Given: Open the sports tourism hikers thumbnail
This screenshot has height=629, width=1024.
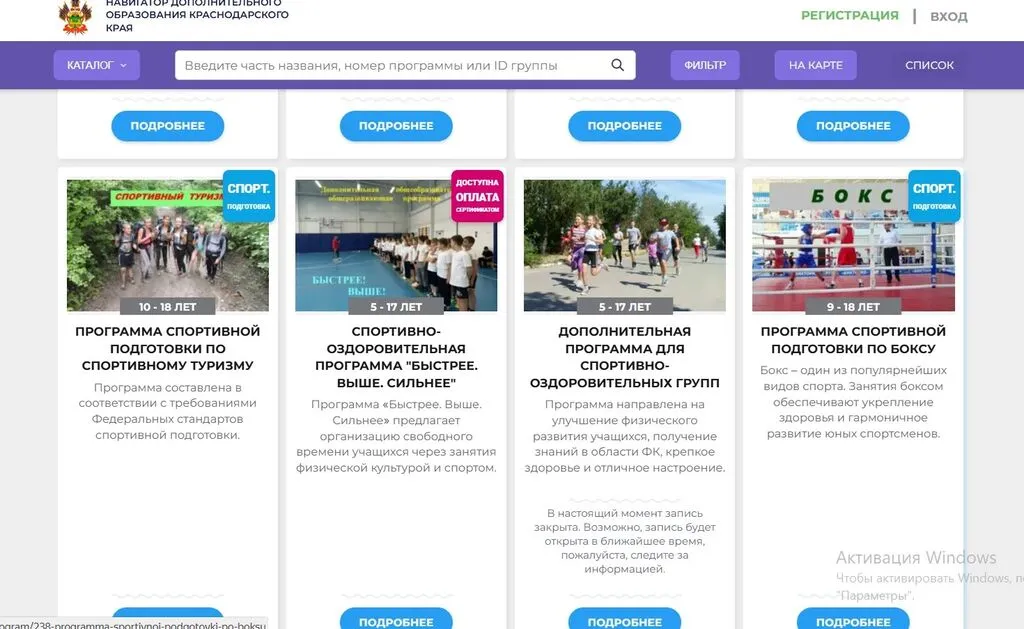Looking at the screenshot, I should point(168,246).
